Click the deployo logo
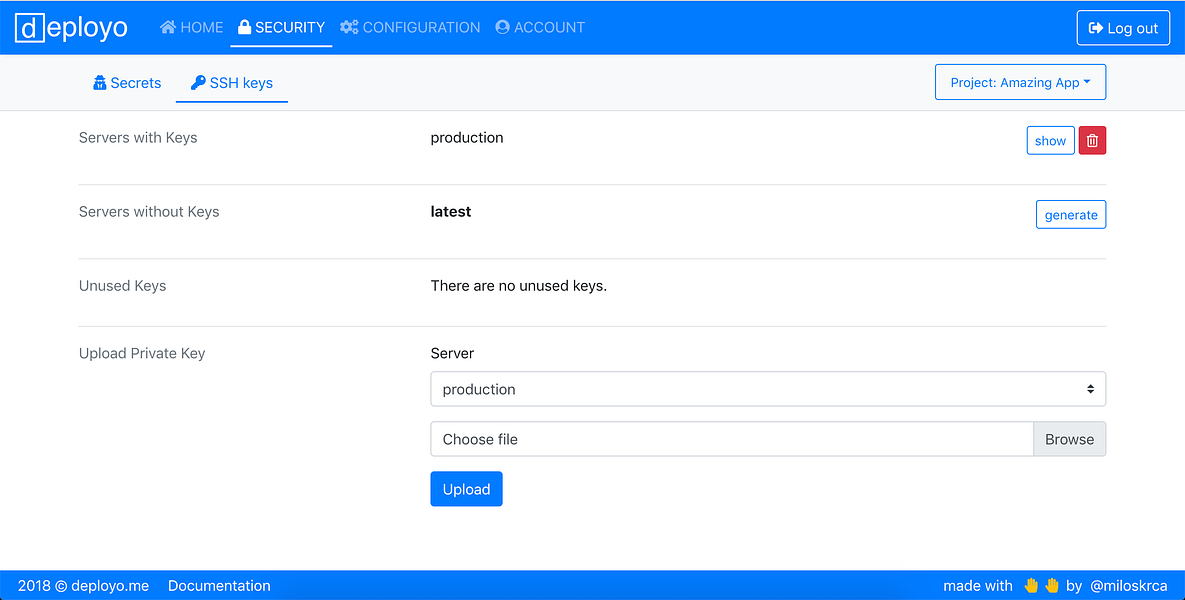The height and width of the screenshot is (600, 1185). coord(71,28)
